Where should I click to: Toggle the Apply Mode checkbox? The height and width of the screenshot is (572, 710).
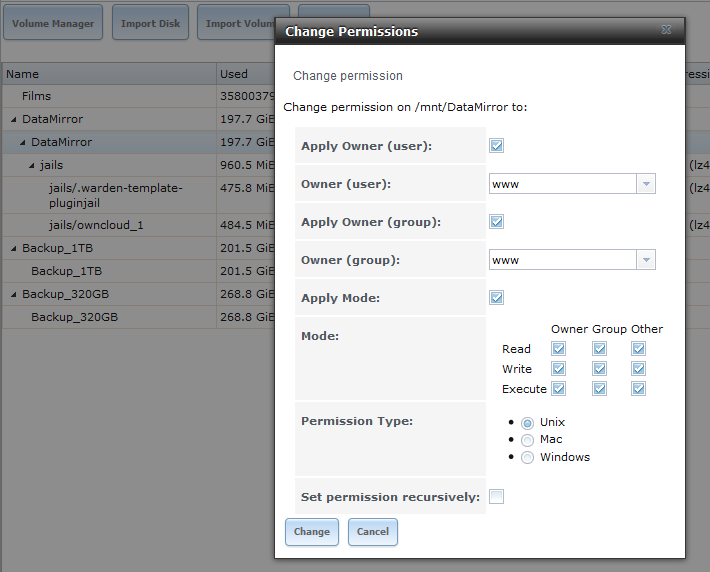point(496,298)
